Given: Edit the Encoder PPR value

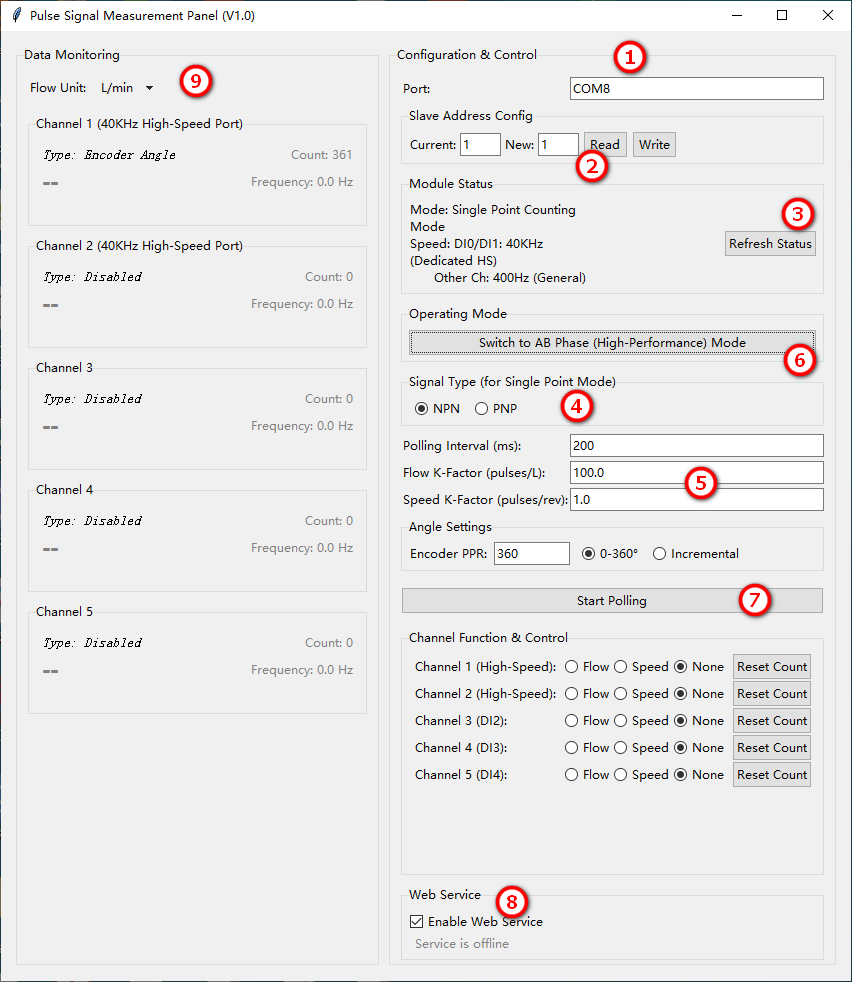Looking at the screenshot, I should pos(531,553).
